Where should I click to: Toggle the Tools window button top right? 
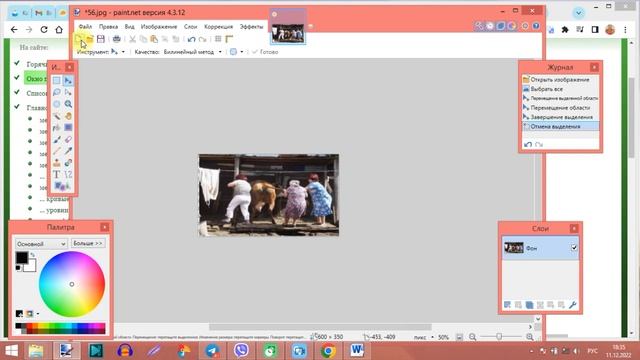[x=479, y=26]
